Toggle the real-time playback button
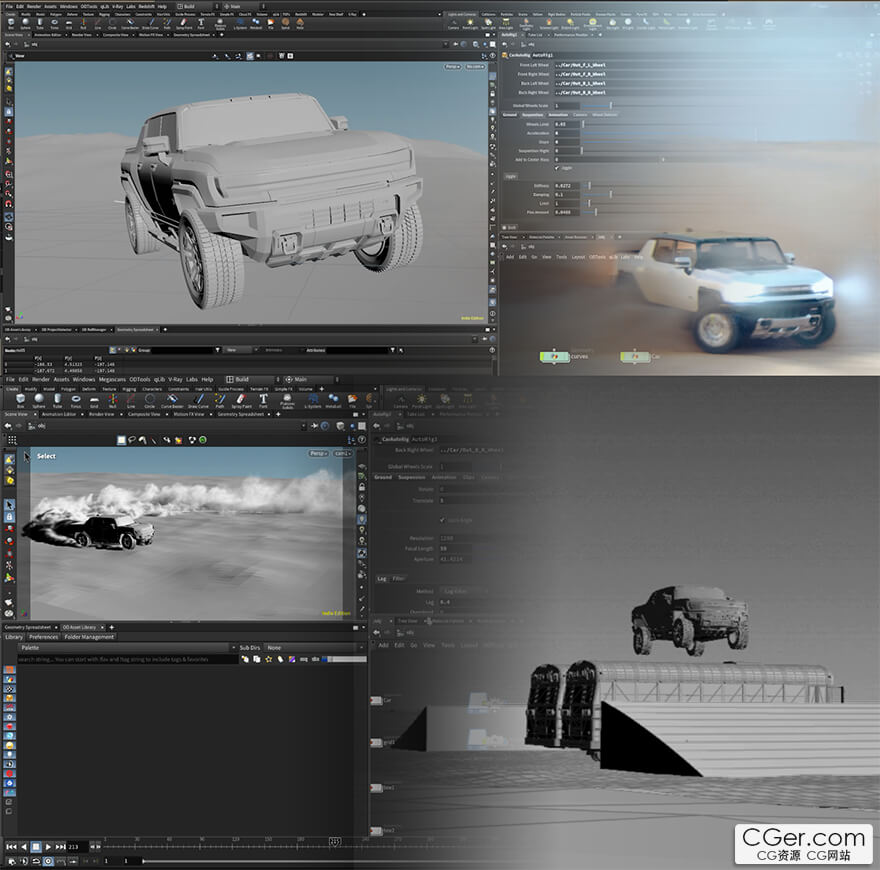The height and width of the screenshot is (870, 880). 48,861
